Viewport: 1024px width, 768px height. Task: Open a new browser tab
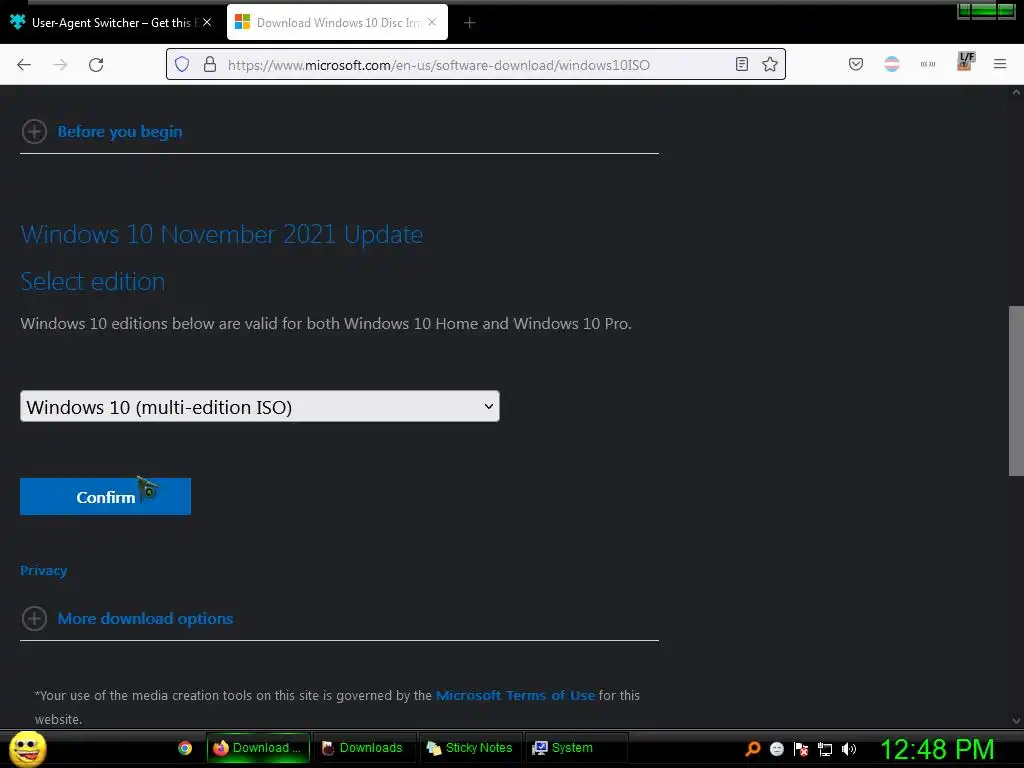[470, 23]
